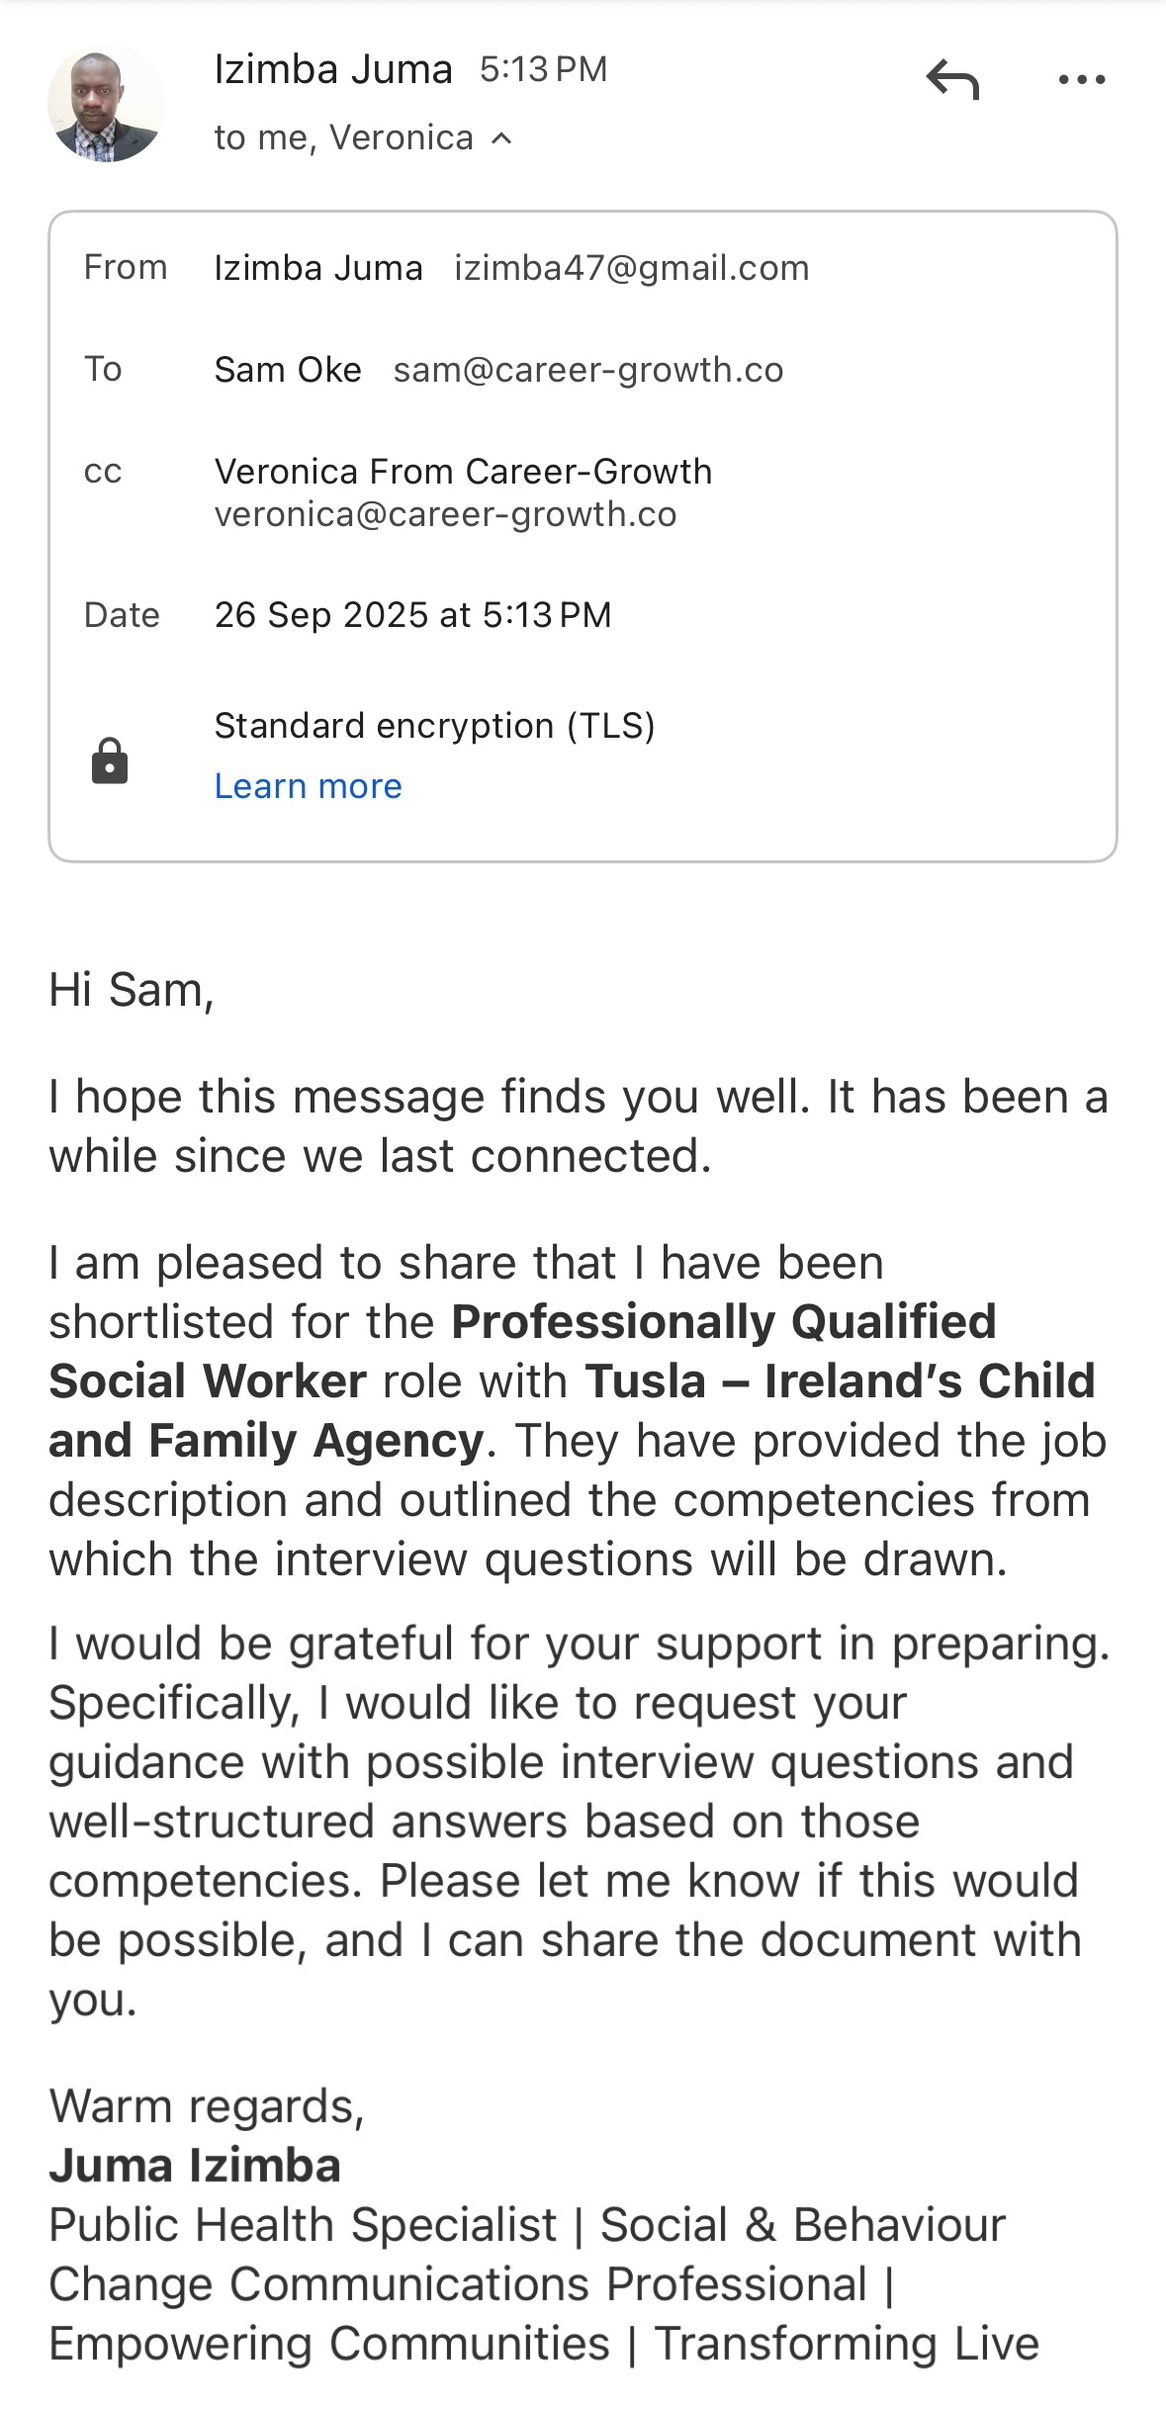1166x2416 pixels.
Task: Tap the 5:13 PM timestamp in header
Action: 543,70
